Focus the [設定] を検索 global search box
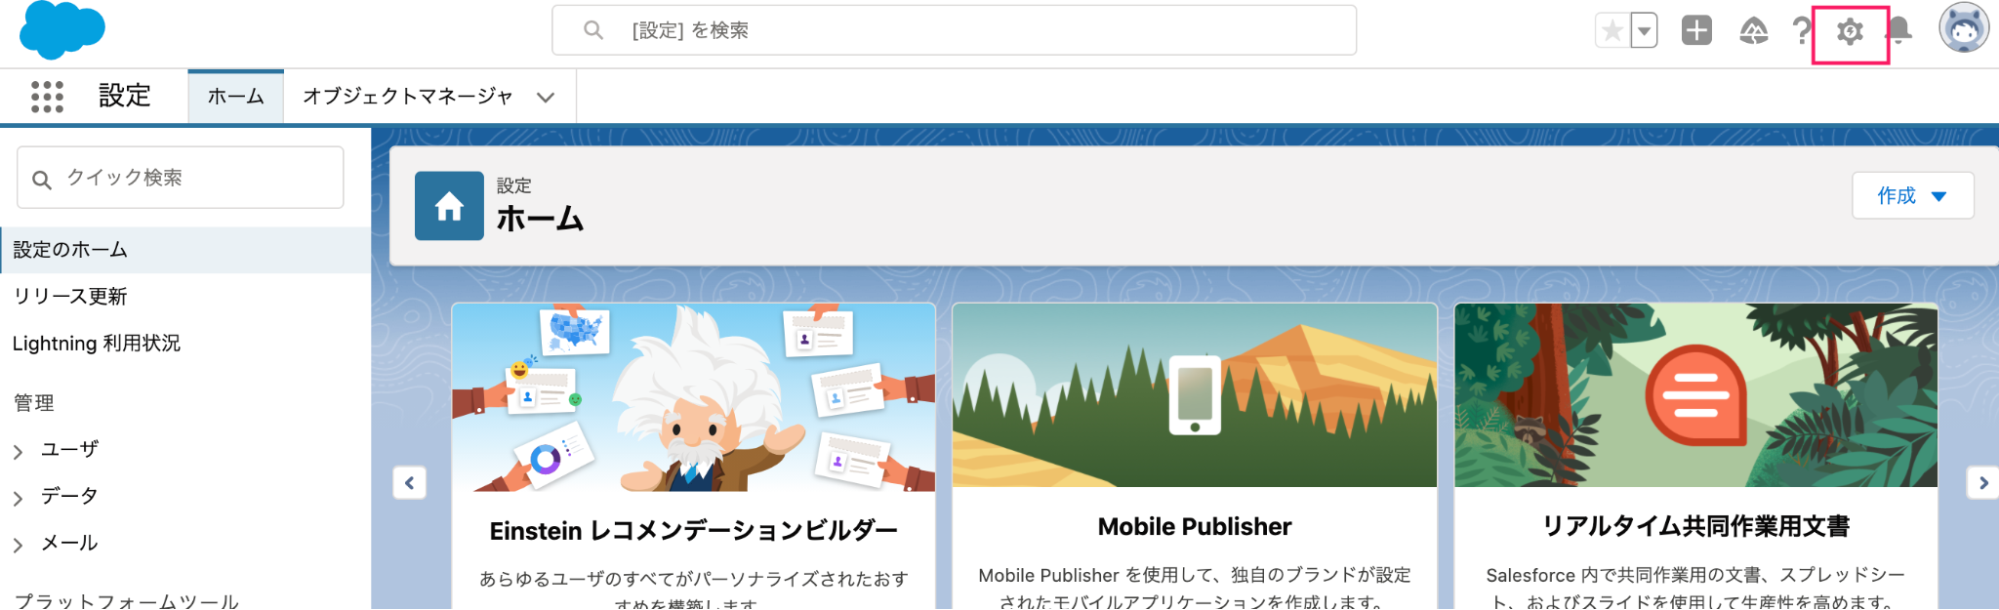 pyautogui.click(x=954, y=31)
